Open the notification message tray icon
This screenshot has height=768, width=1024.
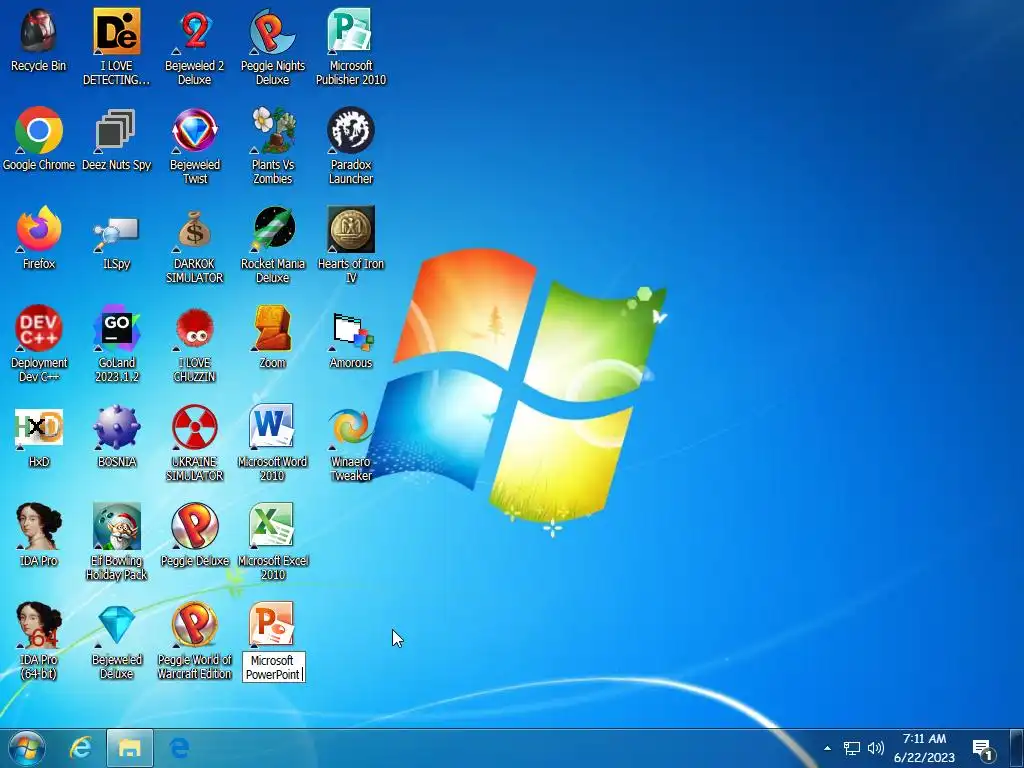pyautogui.click(x=983, y=750)
